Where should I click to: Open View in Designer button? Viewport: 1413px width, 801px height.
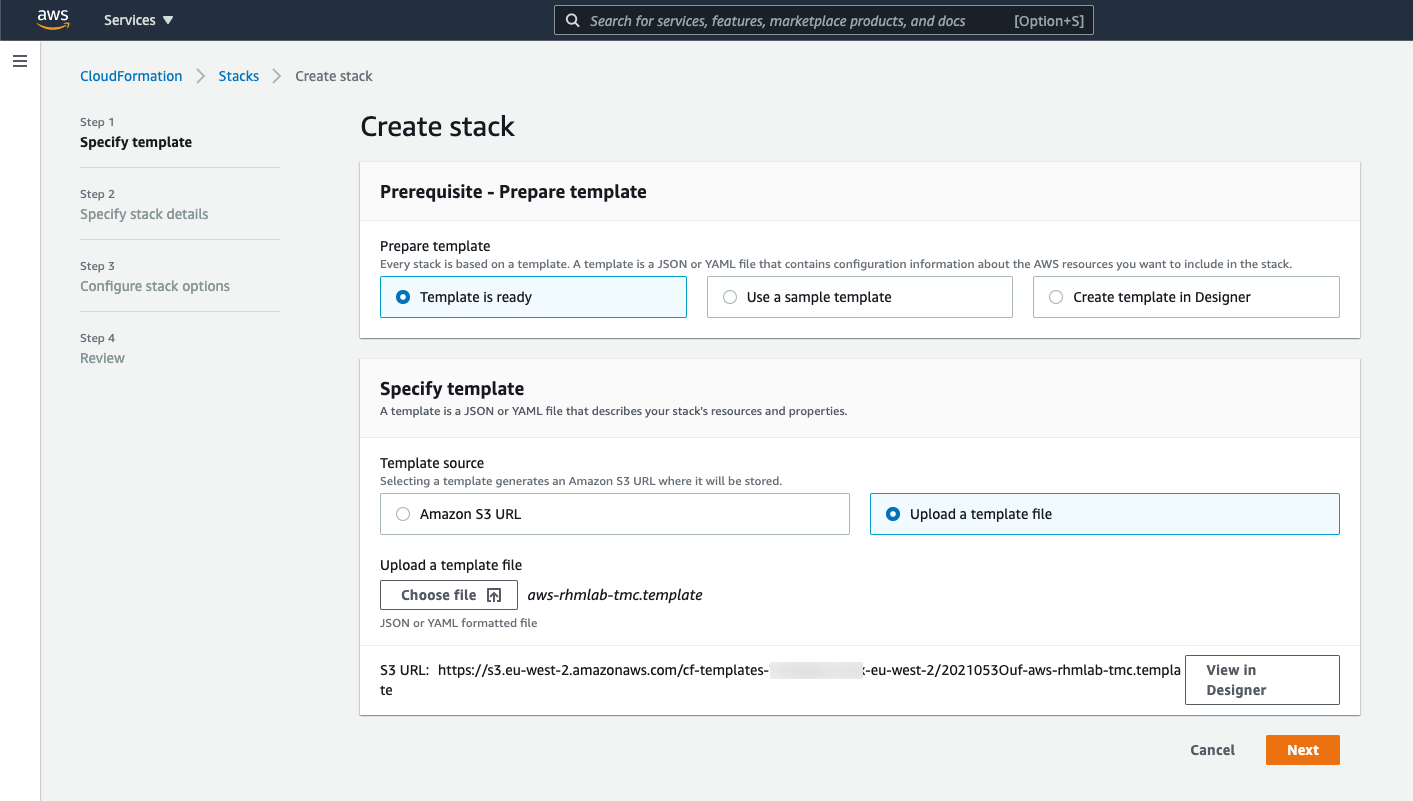point(1262,680)
